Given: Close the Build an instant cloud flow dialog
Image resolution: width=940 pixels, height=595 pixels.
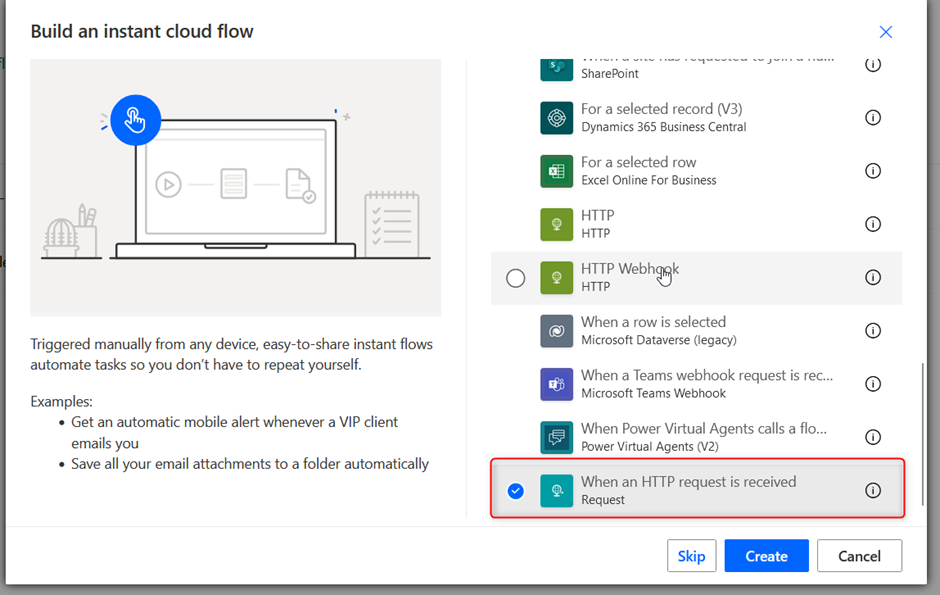Looking at the screenshot, I should pos(885,32).
